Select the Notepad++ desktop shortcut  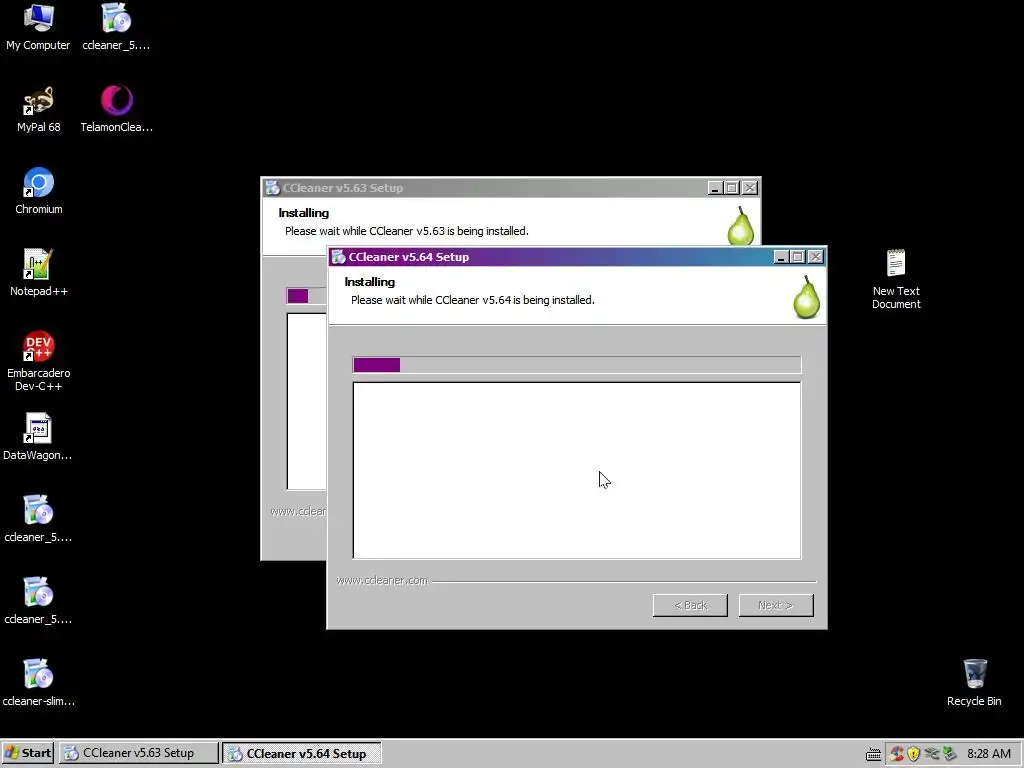(x=38, y=264)
